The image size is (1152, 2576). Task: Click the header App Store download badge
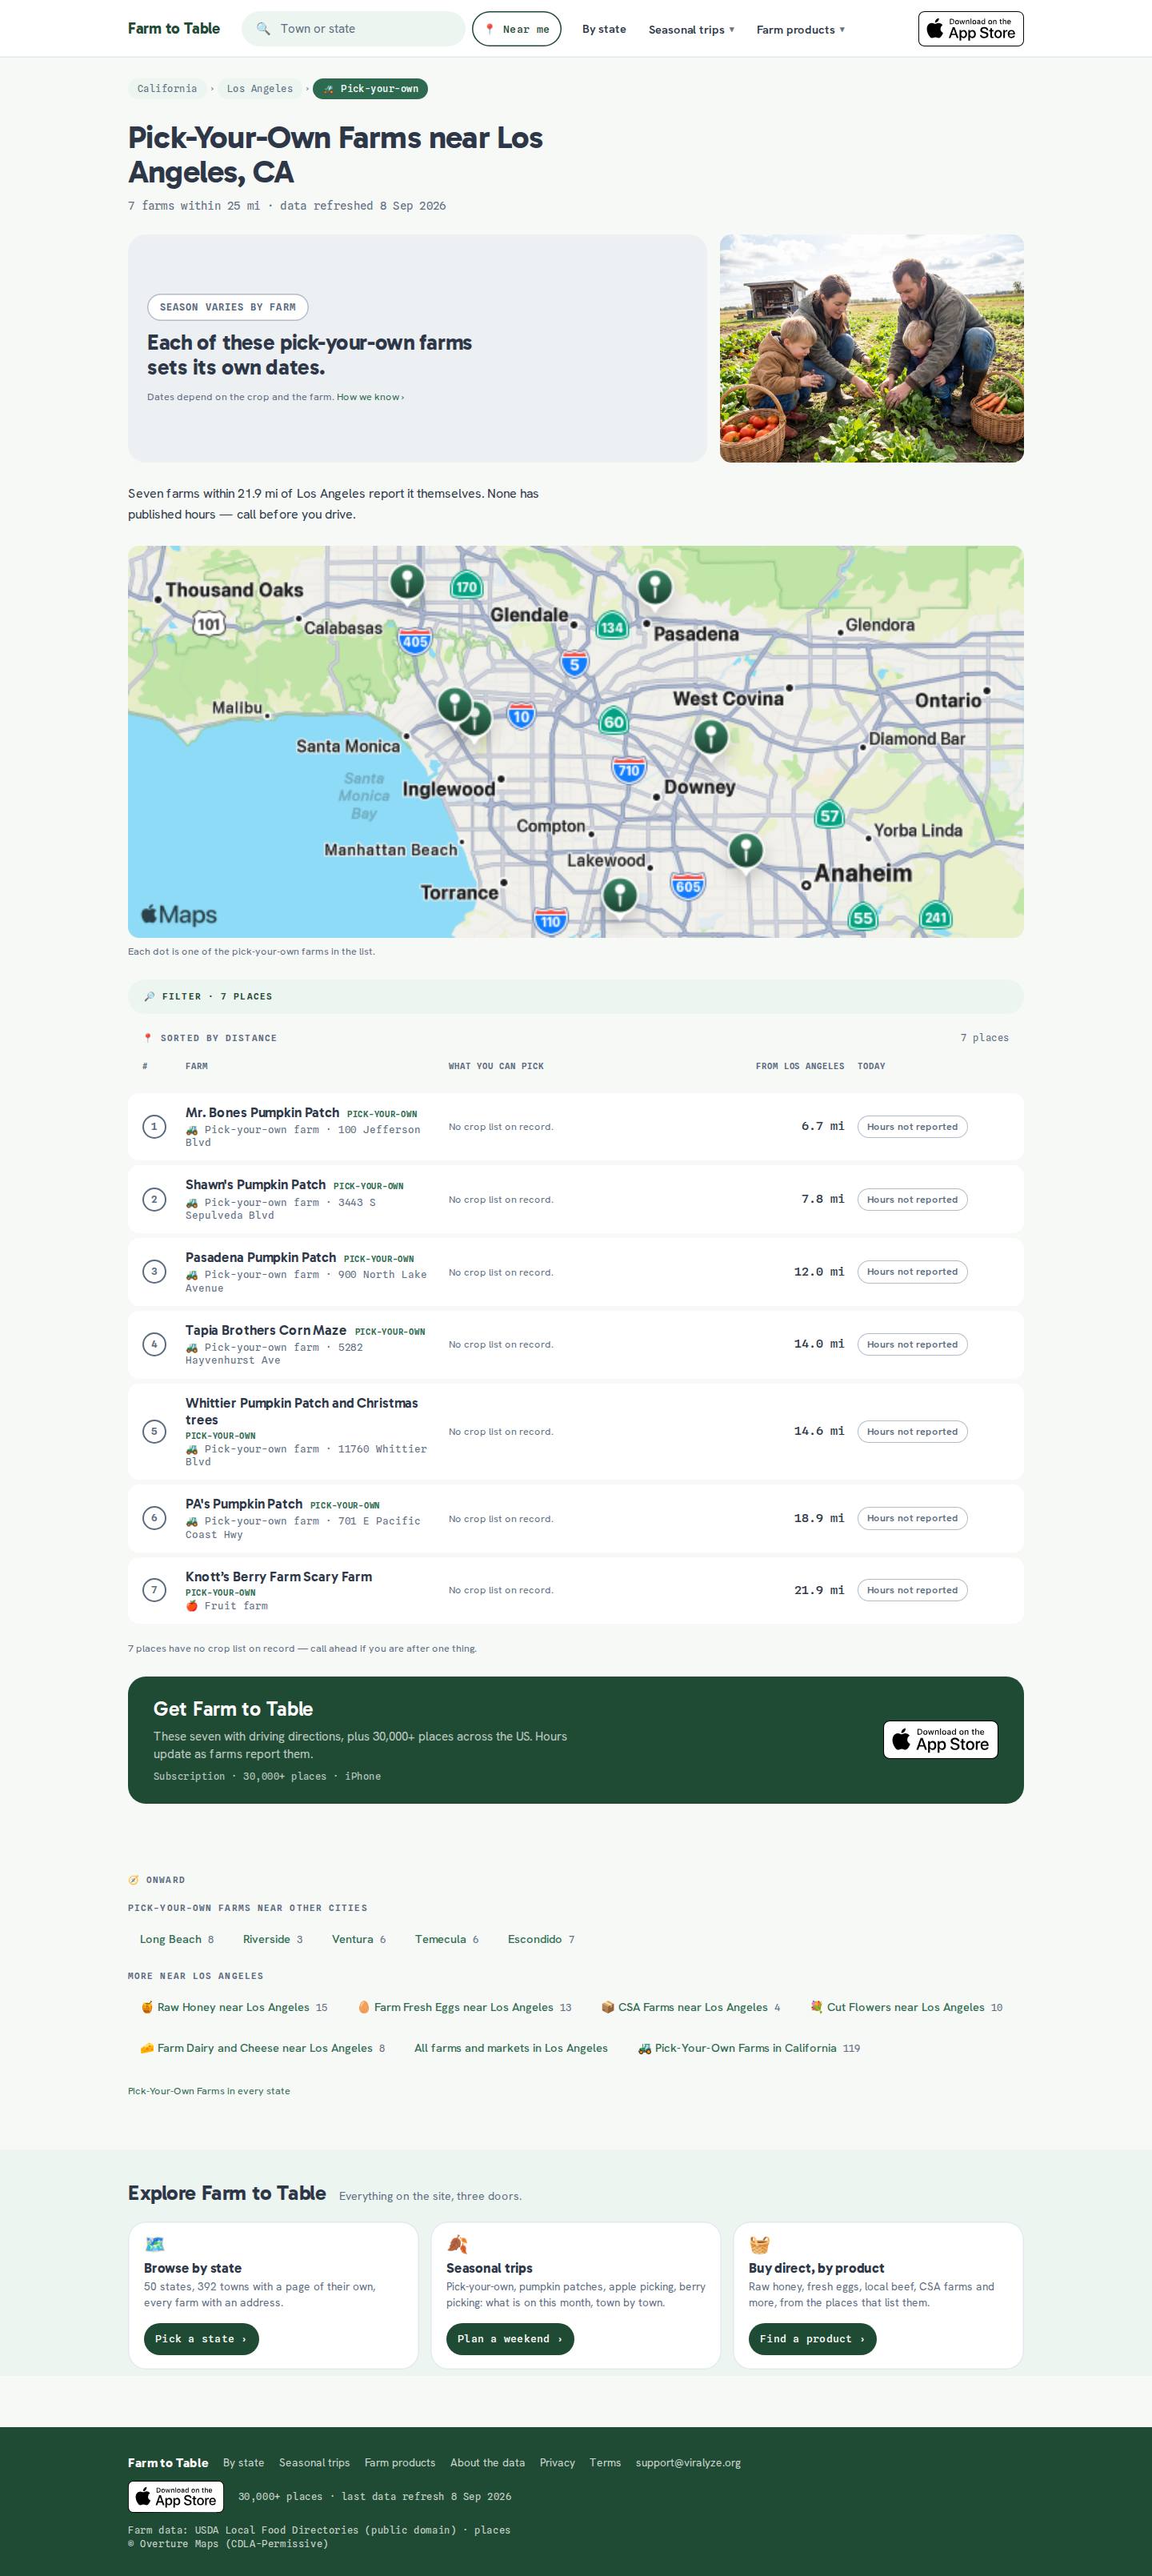[x=971, y=29]
